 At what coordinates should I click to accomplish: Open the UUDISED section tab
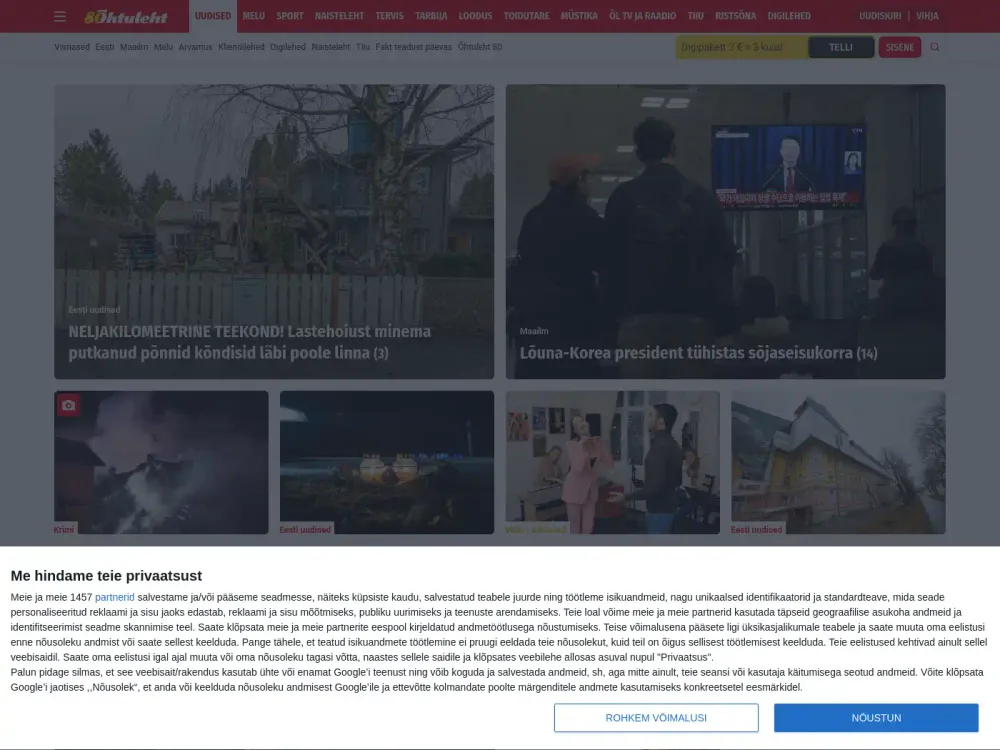tap(213, 16)
